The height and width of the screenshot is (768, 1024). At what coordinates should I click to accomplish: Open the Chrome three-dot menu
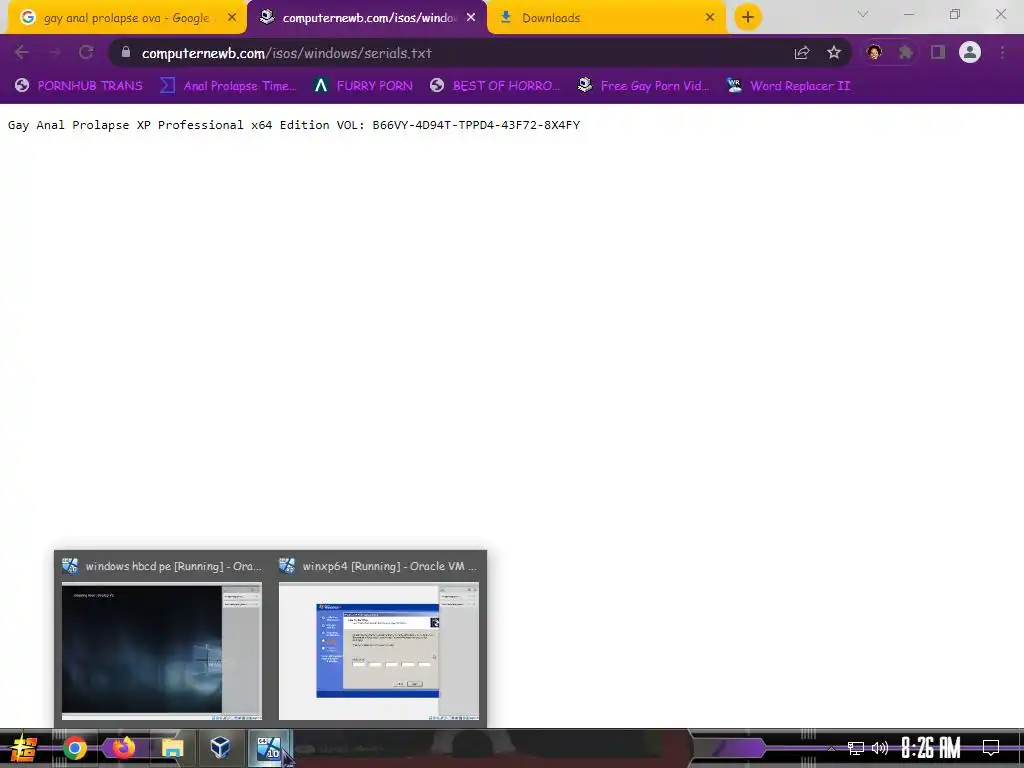[1002, 53]
